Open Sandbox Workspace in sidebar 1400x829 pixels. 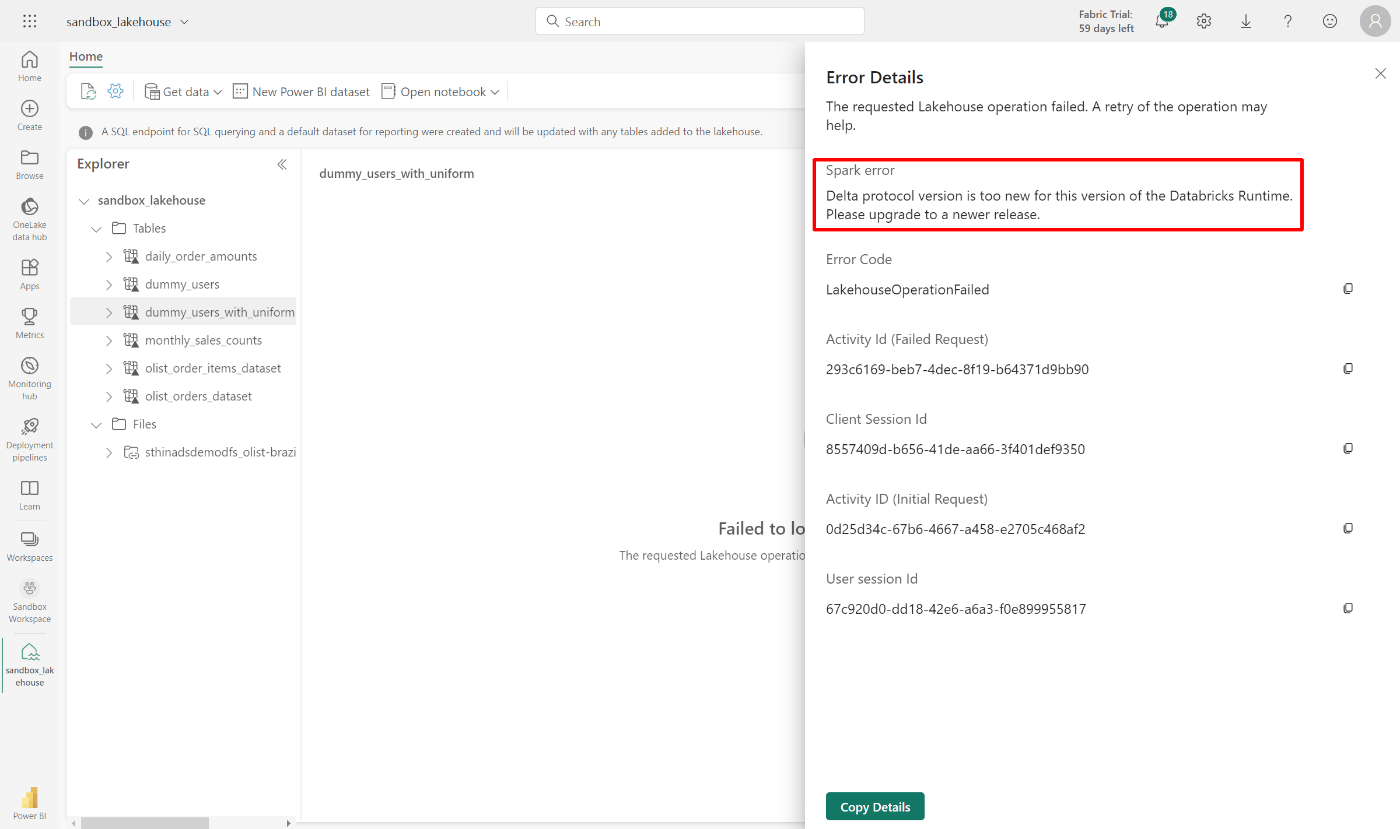[x=30, y=600]
